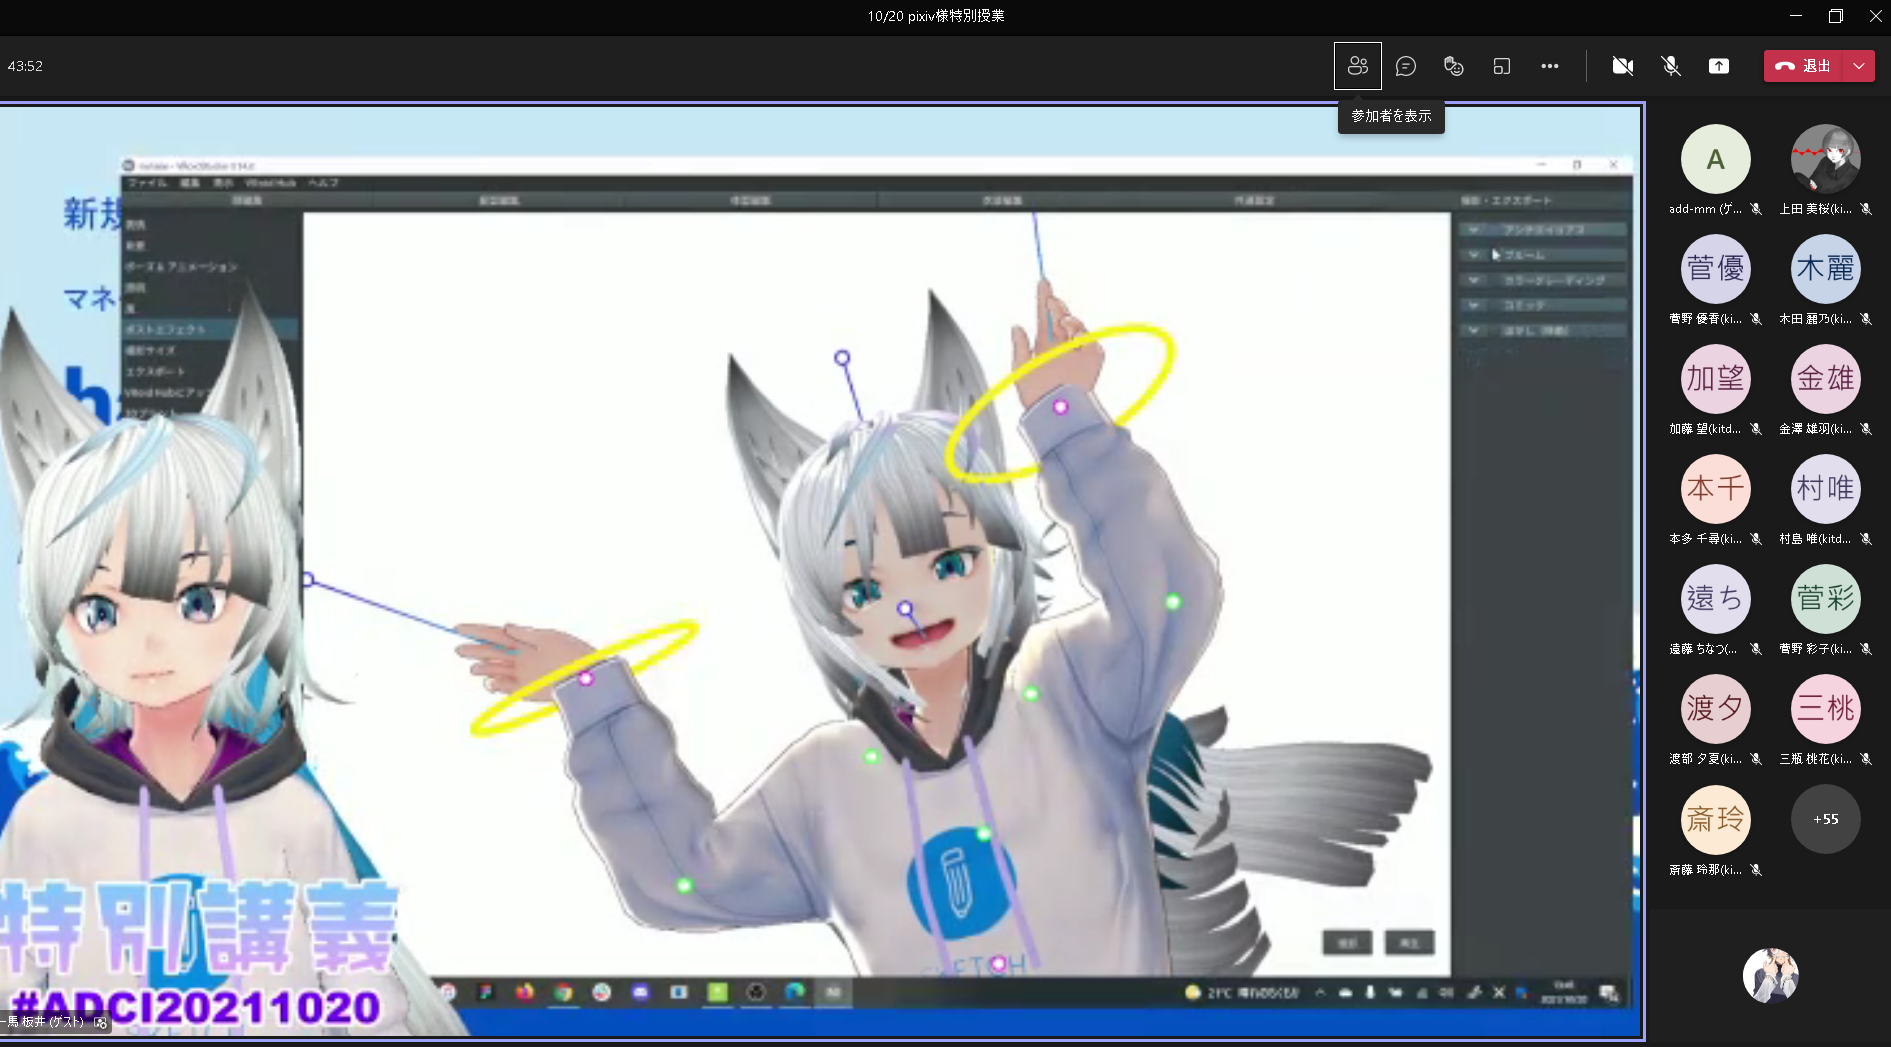Image resolution: width=1891 pixels, height=1047 pixels.
Task: Click the share content icon
Action: click(x=1718, y=66)
